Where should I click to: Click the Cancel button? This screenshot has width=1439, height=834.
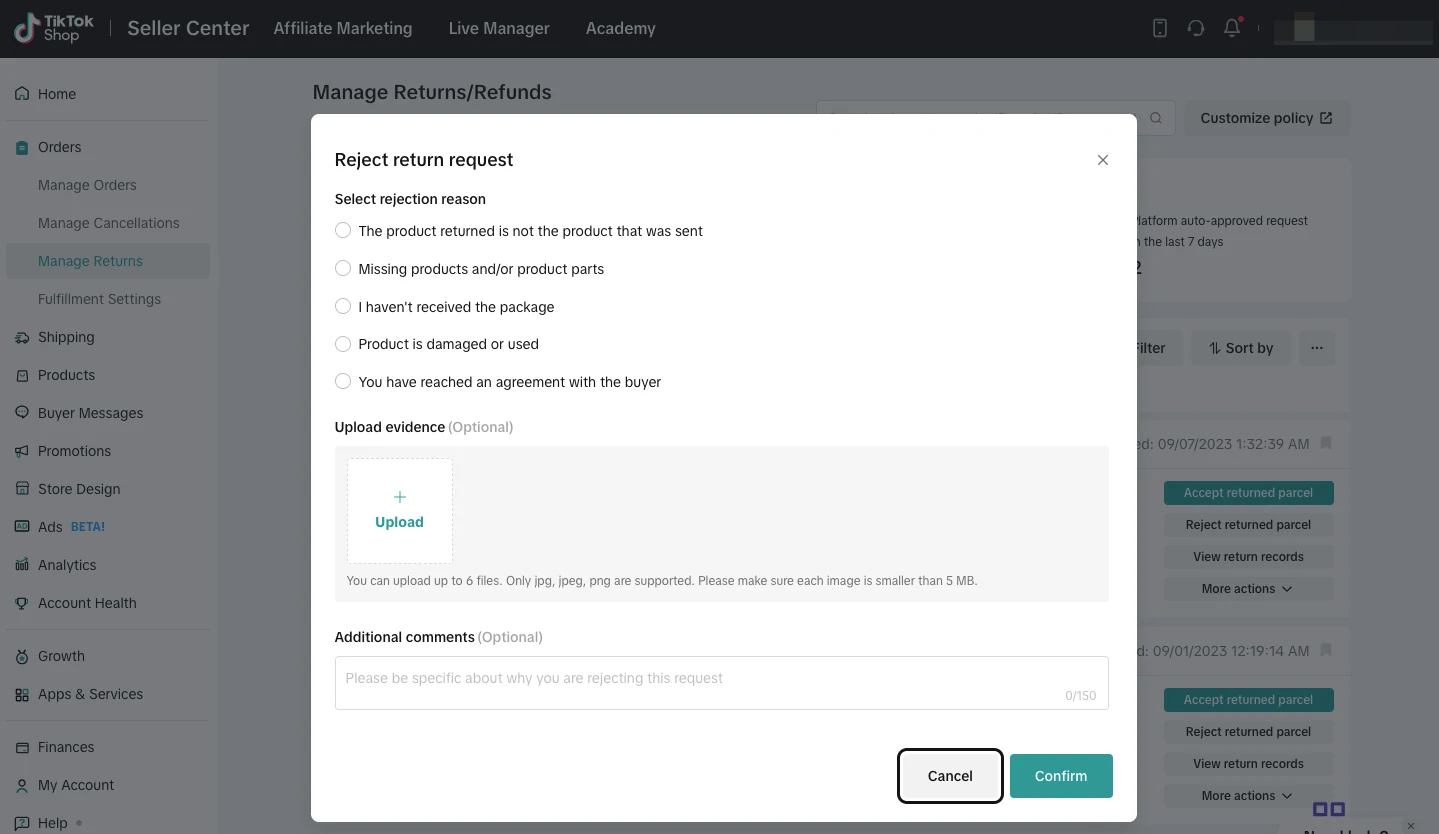(949, 776)
